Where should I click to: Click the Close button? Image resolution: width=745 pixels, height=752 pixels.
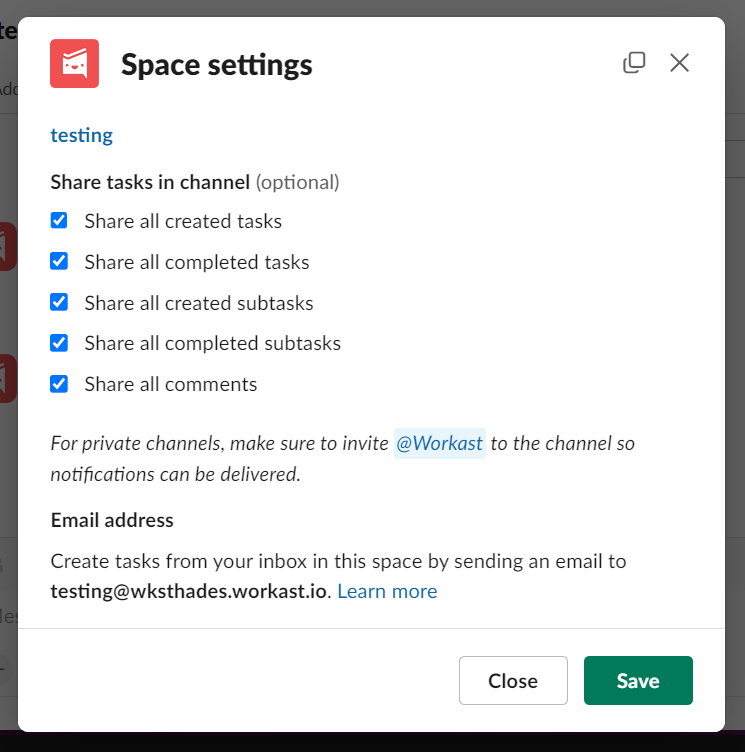(513, 680)
